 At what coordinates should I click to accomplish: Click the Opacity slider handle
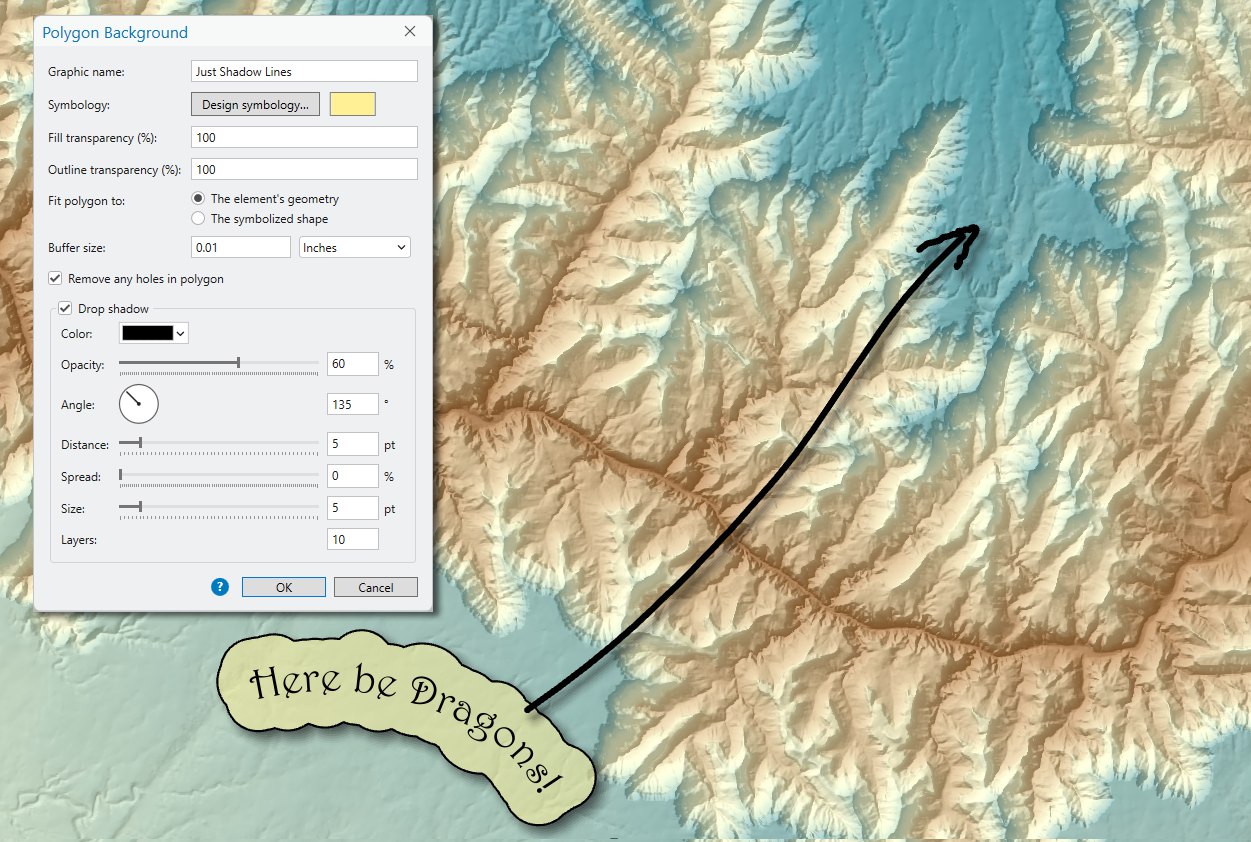point(238,362)
